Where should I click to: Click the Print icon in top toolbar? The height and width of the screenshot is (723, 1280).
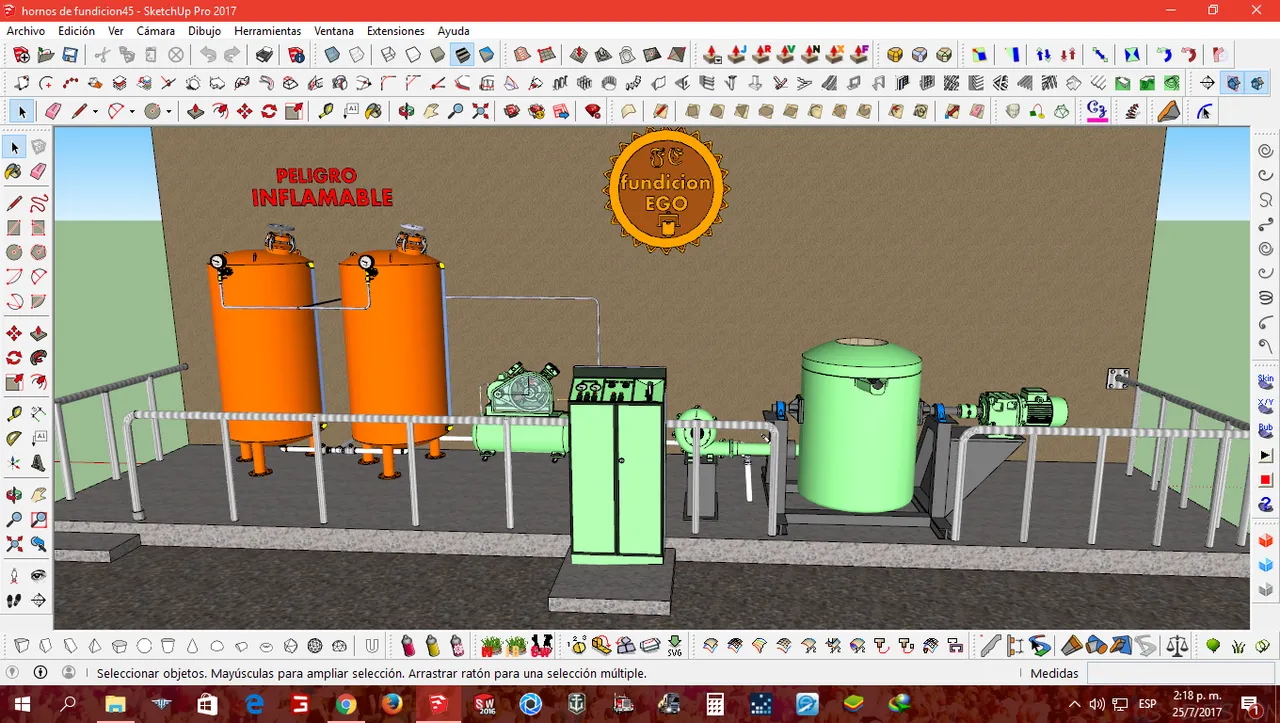click(264, 55)
